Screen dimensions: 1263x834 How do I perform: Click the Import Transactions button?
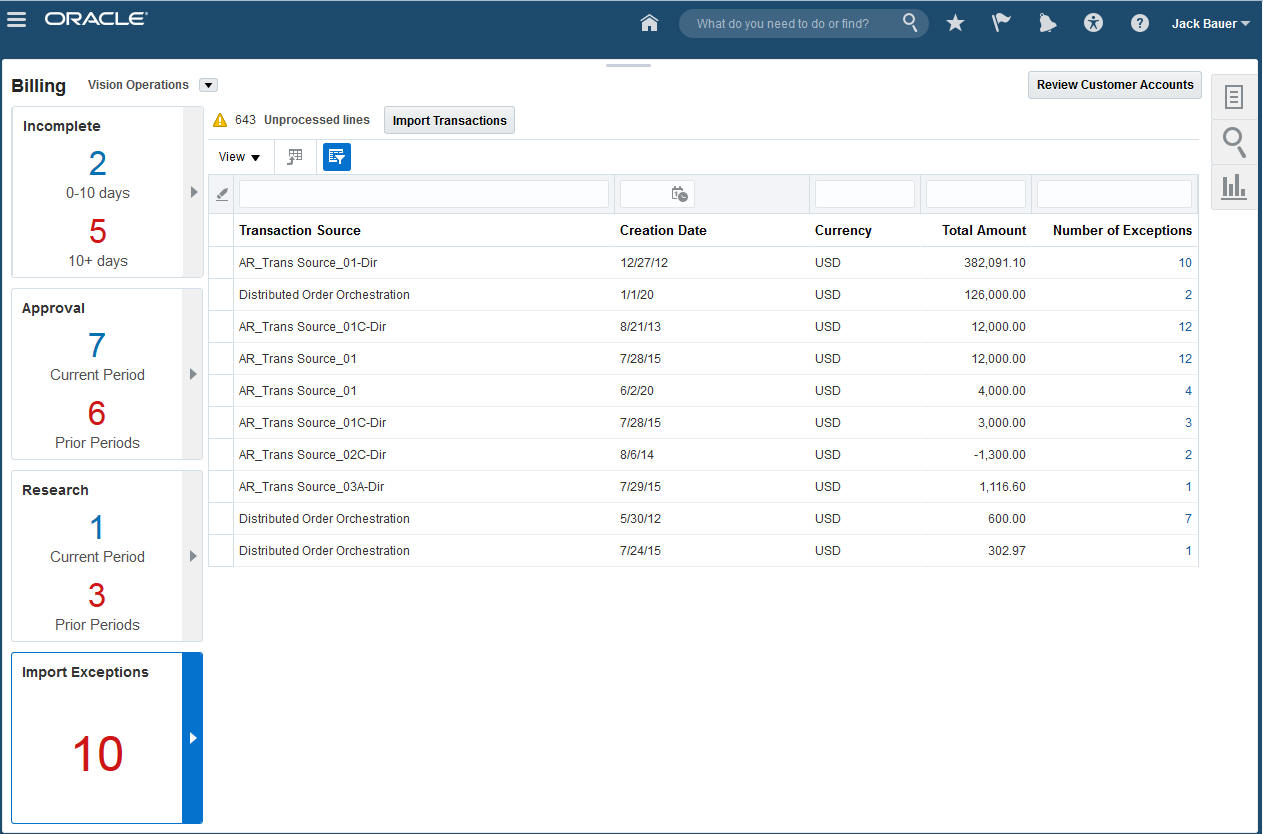(x=449, y=121)
